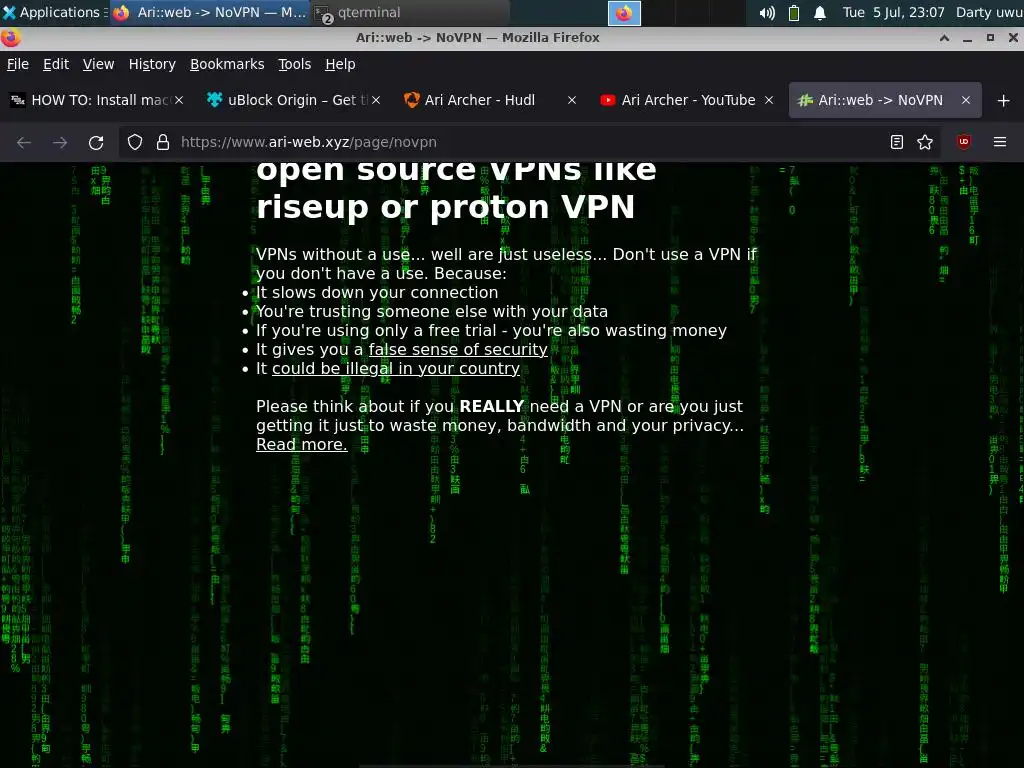Click the 'riseup or proton VPN' heading
This screenshot has width=1024, height=768.
click(445, 207)
